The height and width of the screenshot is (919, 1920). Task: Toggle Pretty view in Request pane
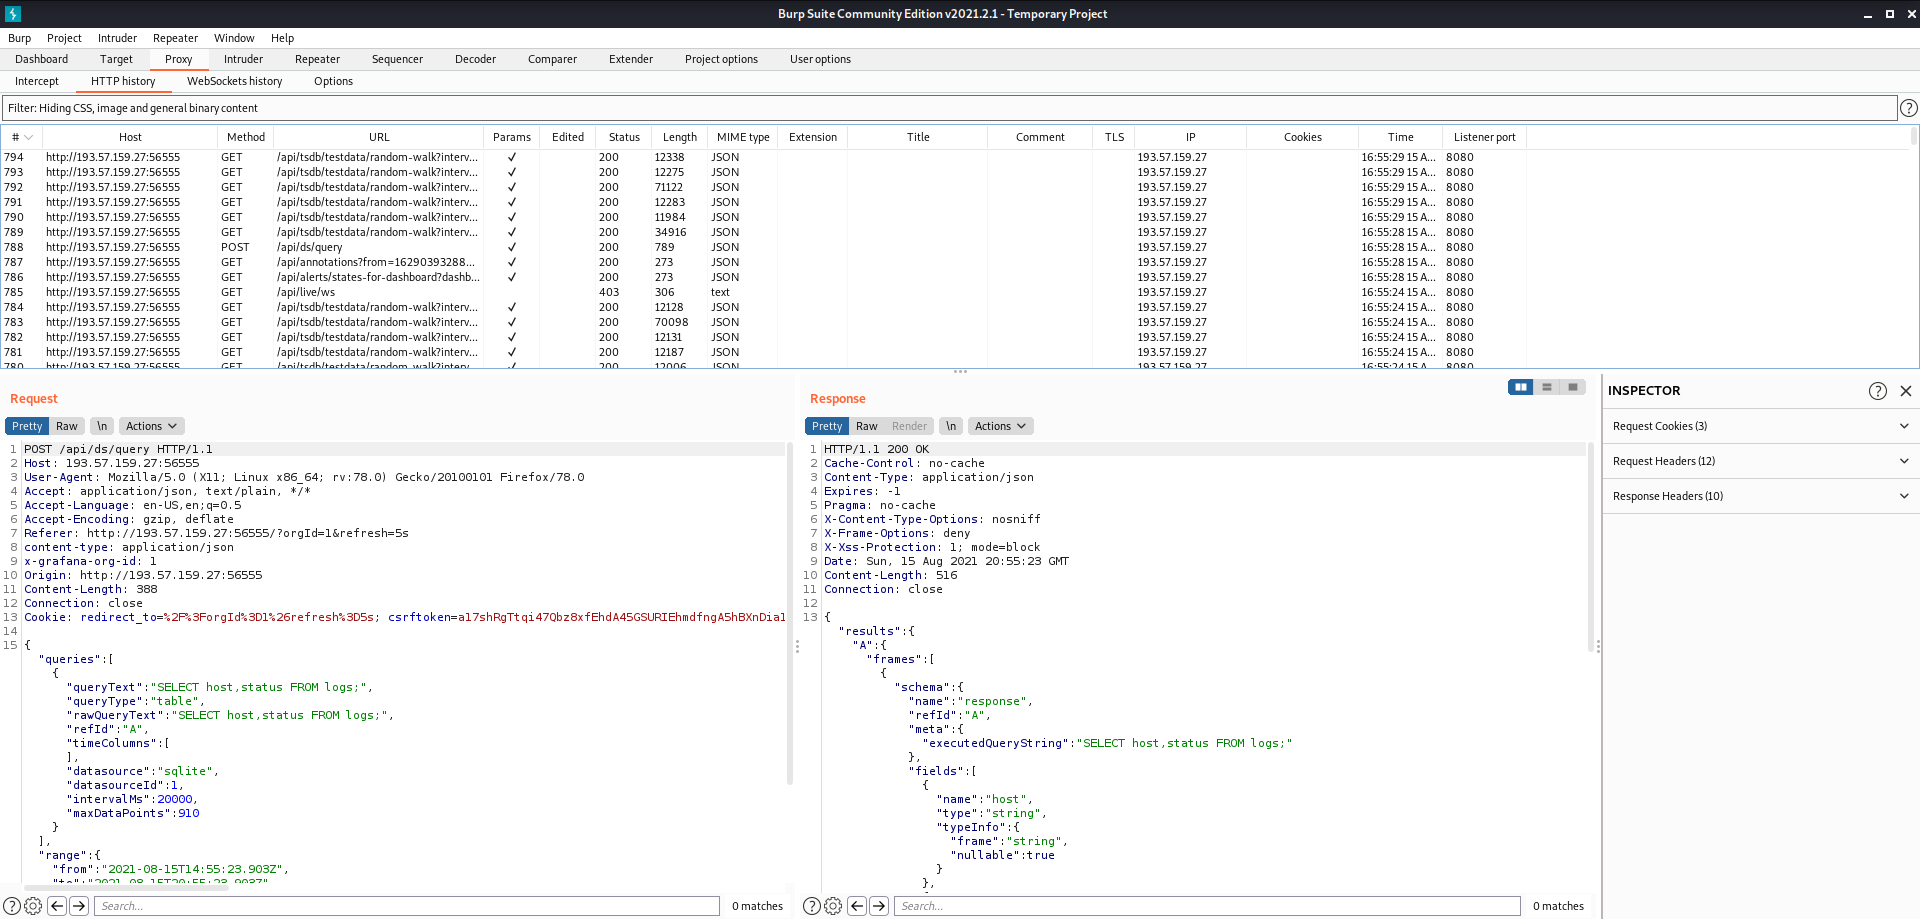(x=27, y=426)
